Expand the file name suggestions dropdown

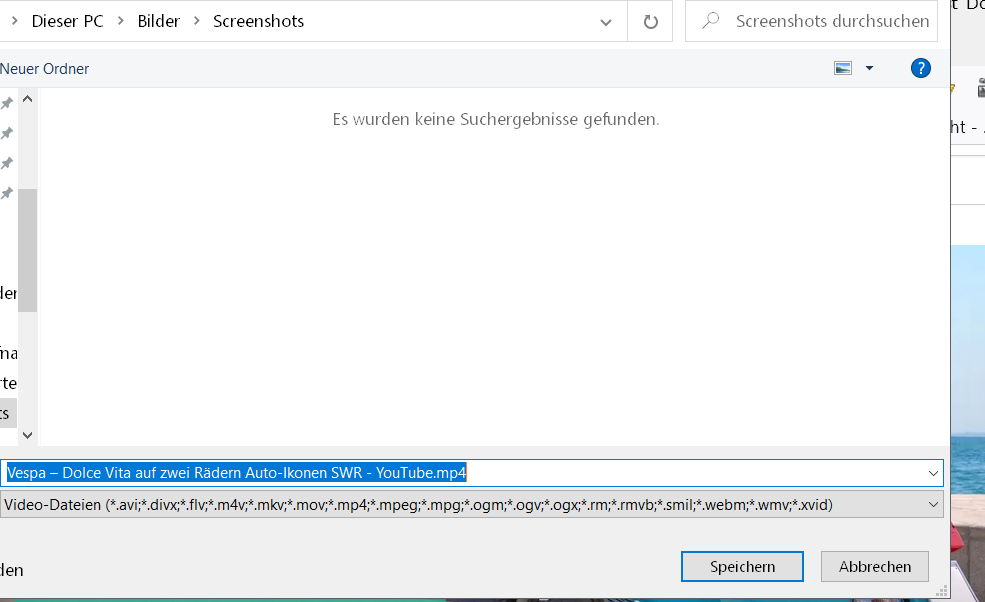pos(933,473)
